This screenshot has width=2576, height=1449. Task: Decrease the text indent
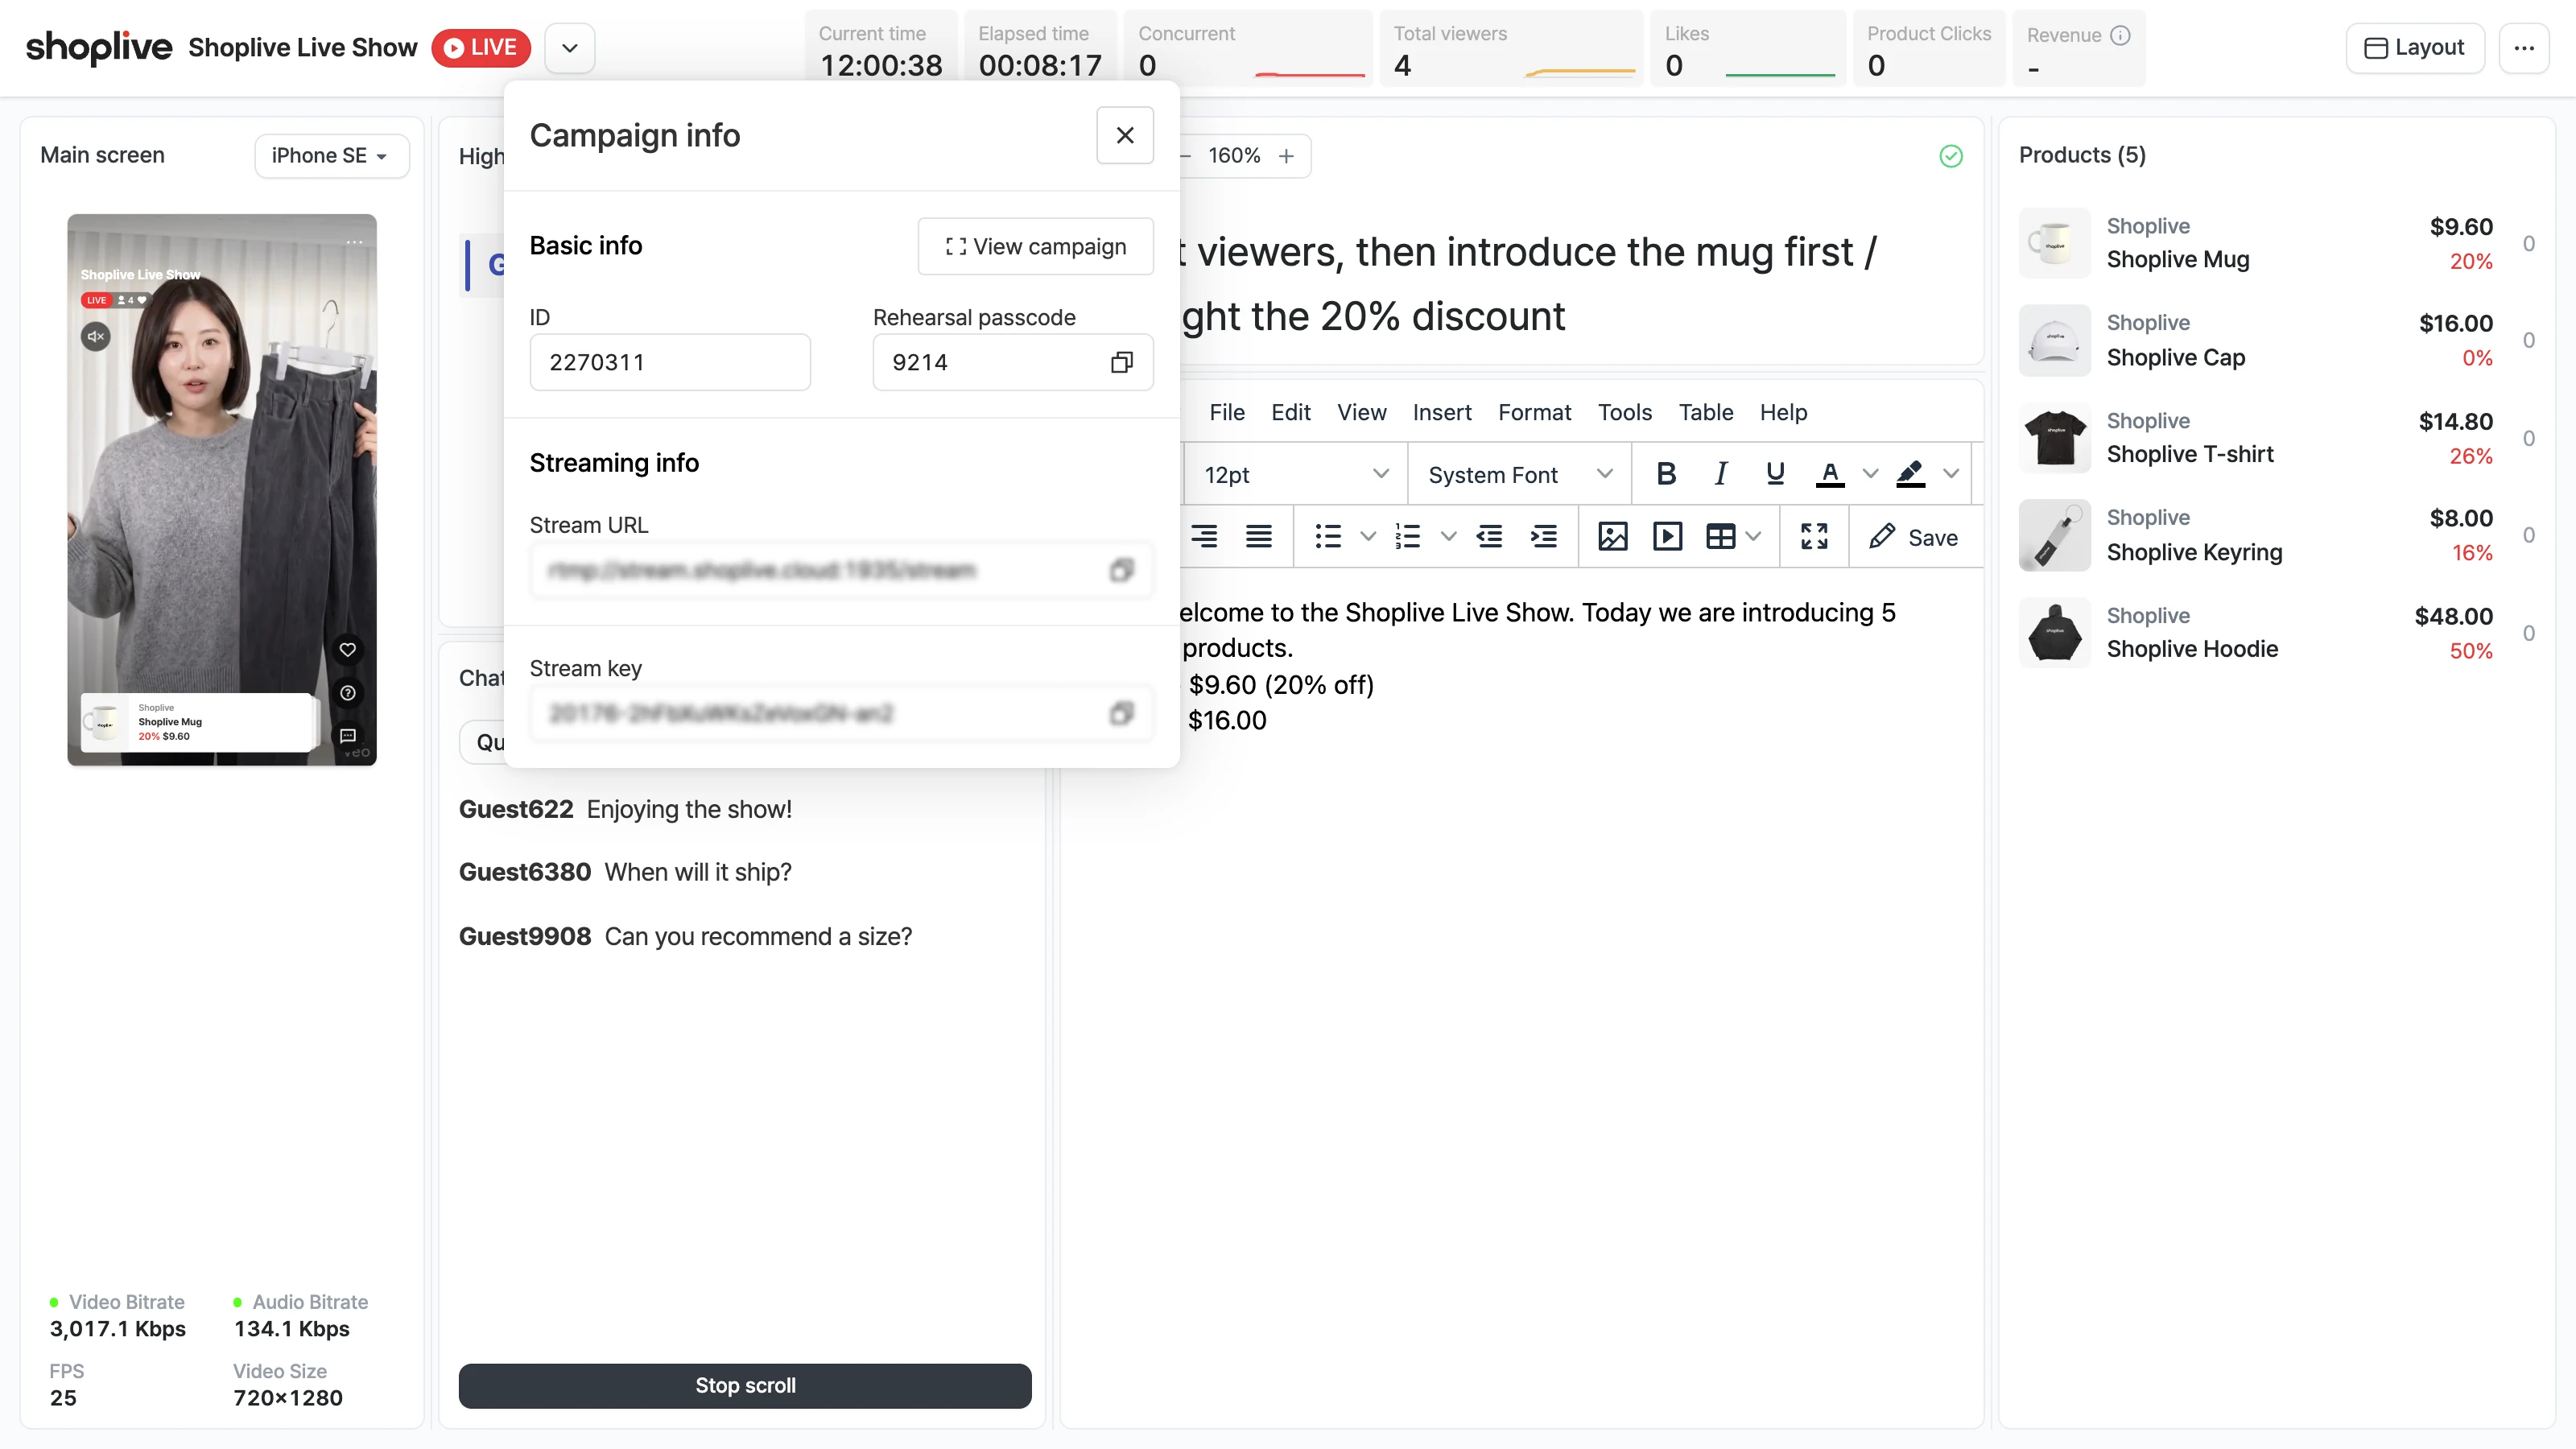[x=1489, y=537]
